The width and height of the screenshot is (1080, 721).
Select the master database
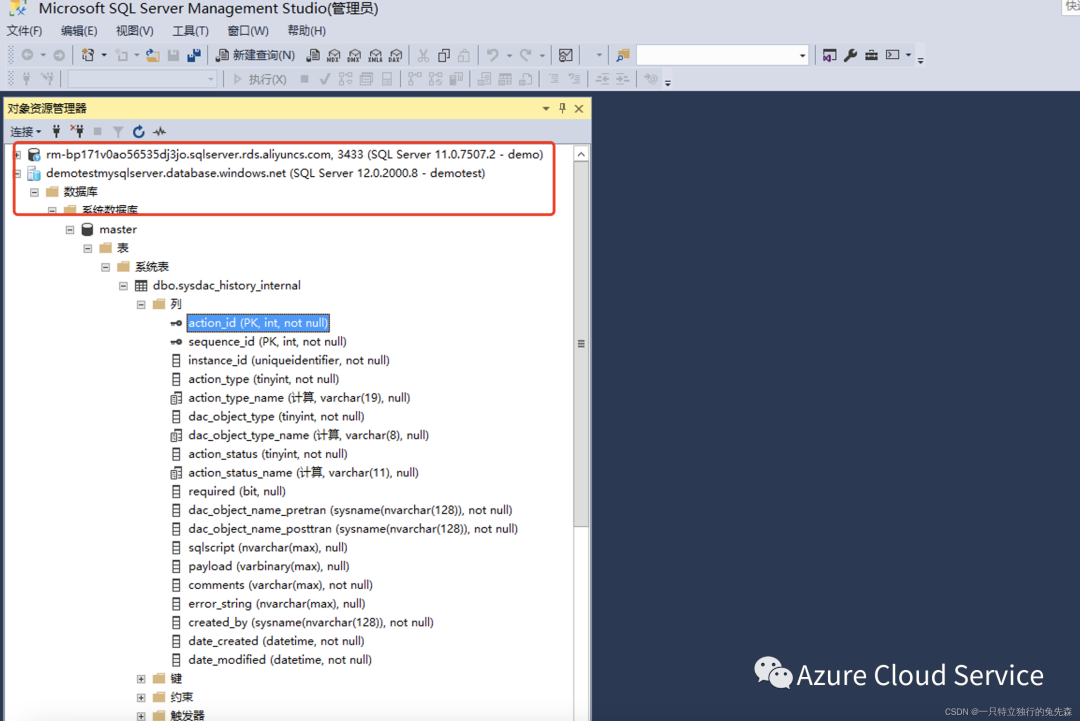coord(118,229)
